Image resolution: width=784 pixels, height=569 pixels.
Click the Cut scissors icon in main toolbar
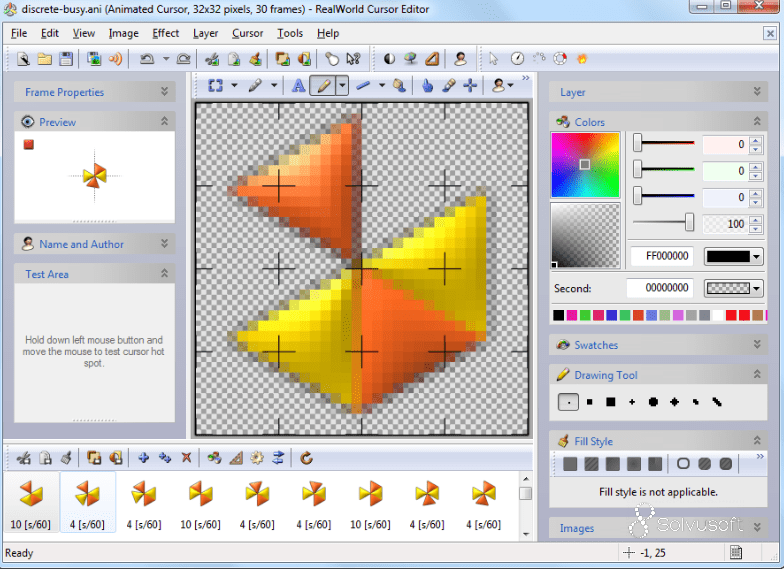(212, 59)
